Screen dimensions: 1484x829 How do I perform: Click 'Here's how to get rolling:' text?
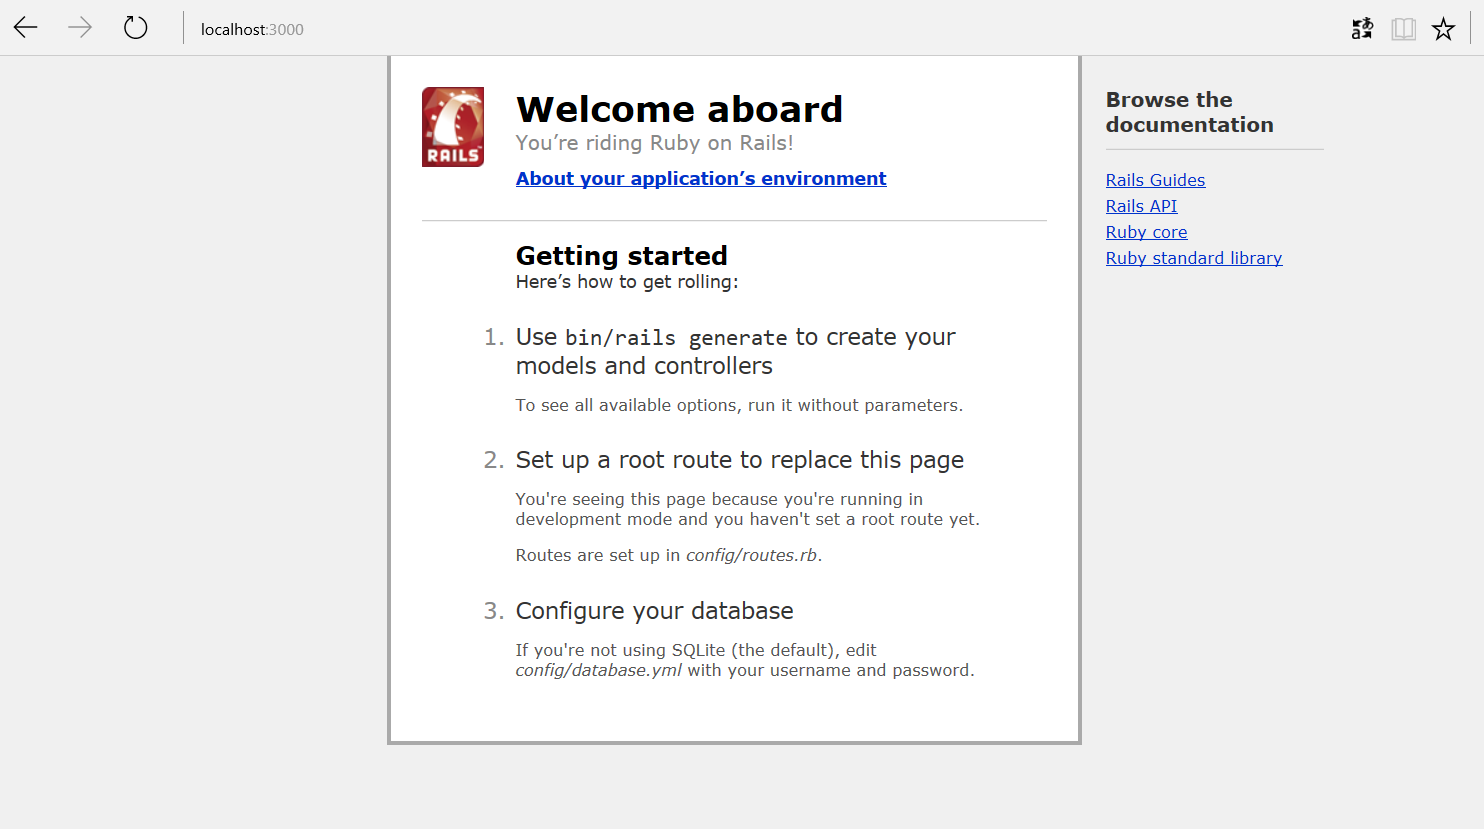pos(627,282)
